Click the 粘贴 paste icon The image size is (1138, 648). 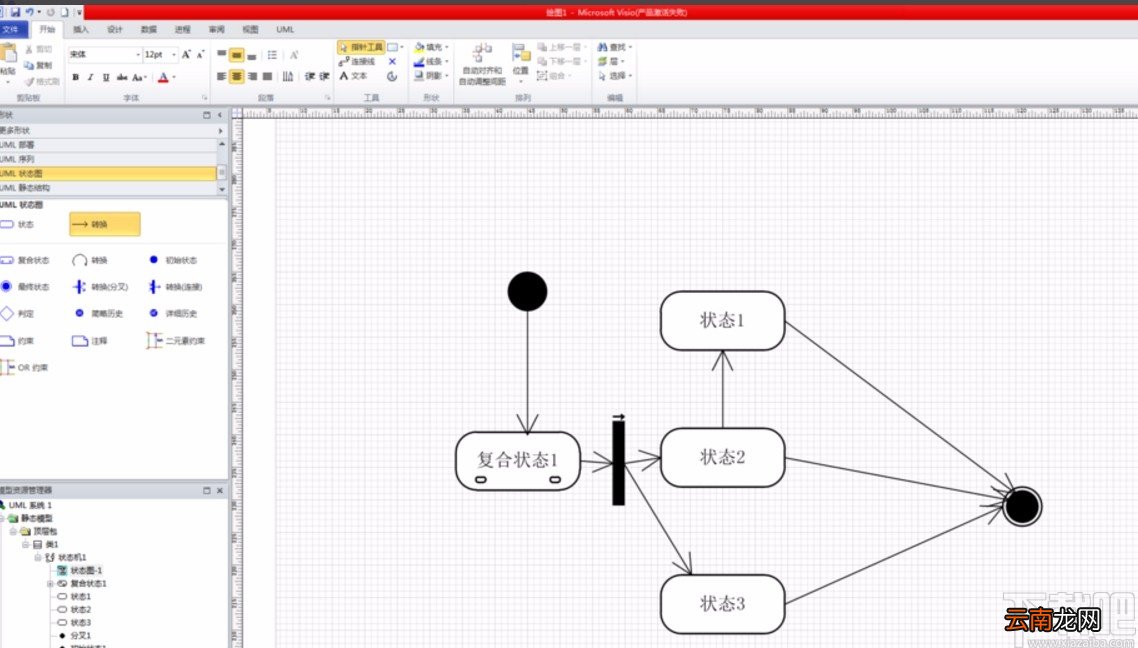8,53
